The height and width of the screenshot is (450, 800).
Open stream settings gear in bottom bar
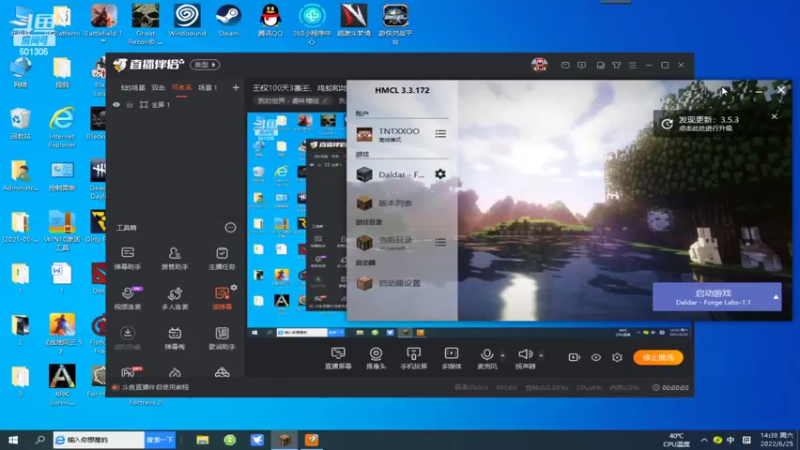[617, 357]
